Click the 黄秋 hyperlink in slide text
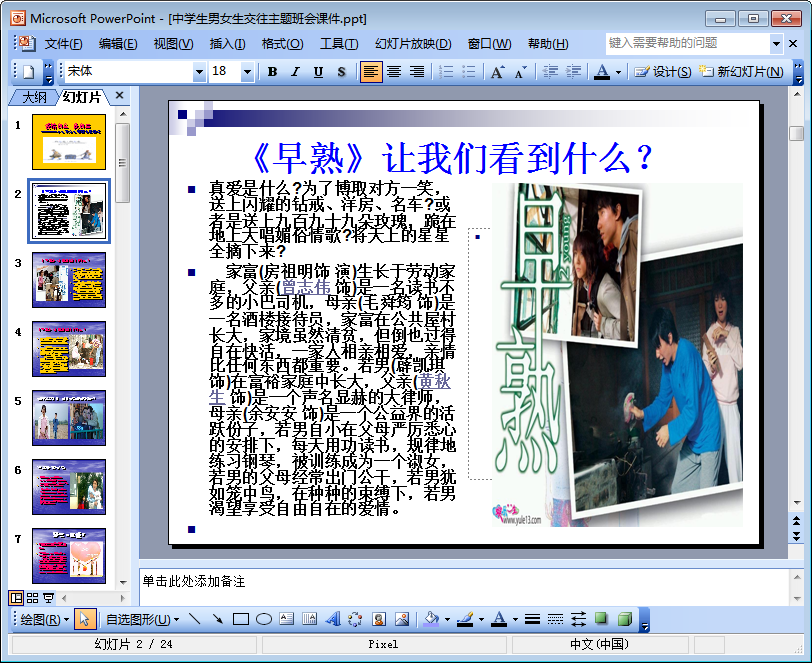 434,381
